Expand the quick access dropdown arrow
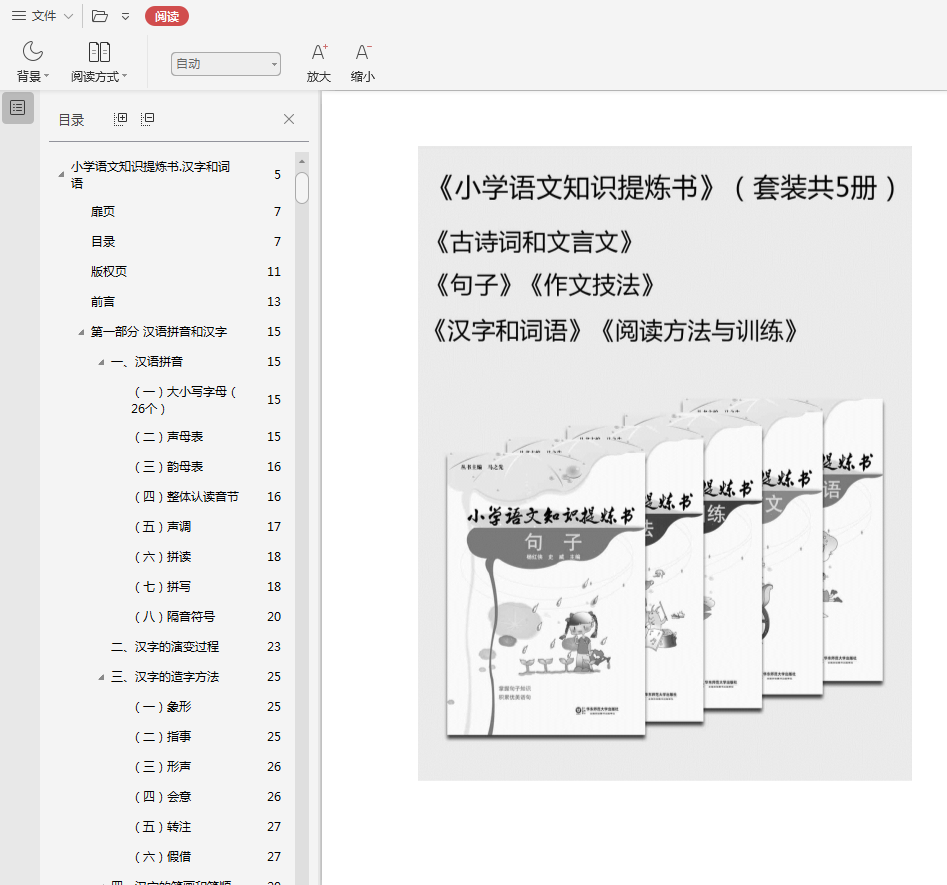 [125, 16]
